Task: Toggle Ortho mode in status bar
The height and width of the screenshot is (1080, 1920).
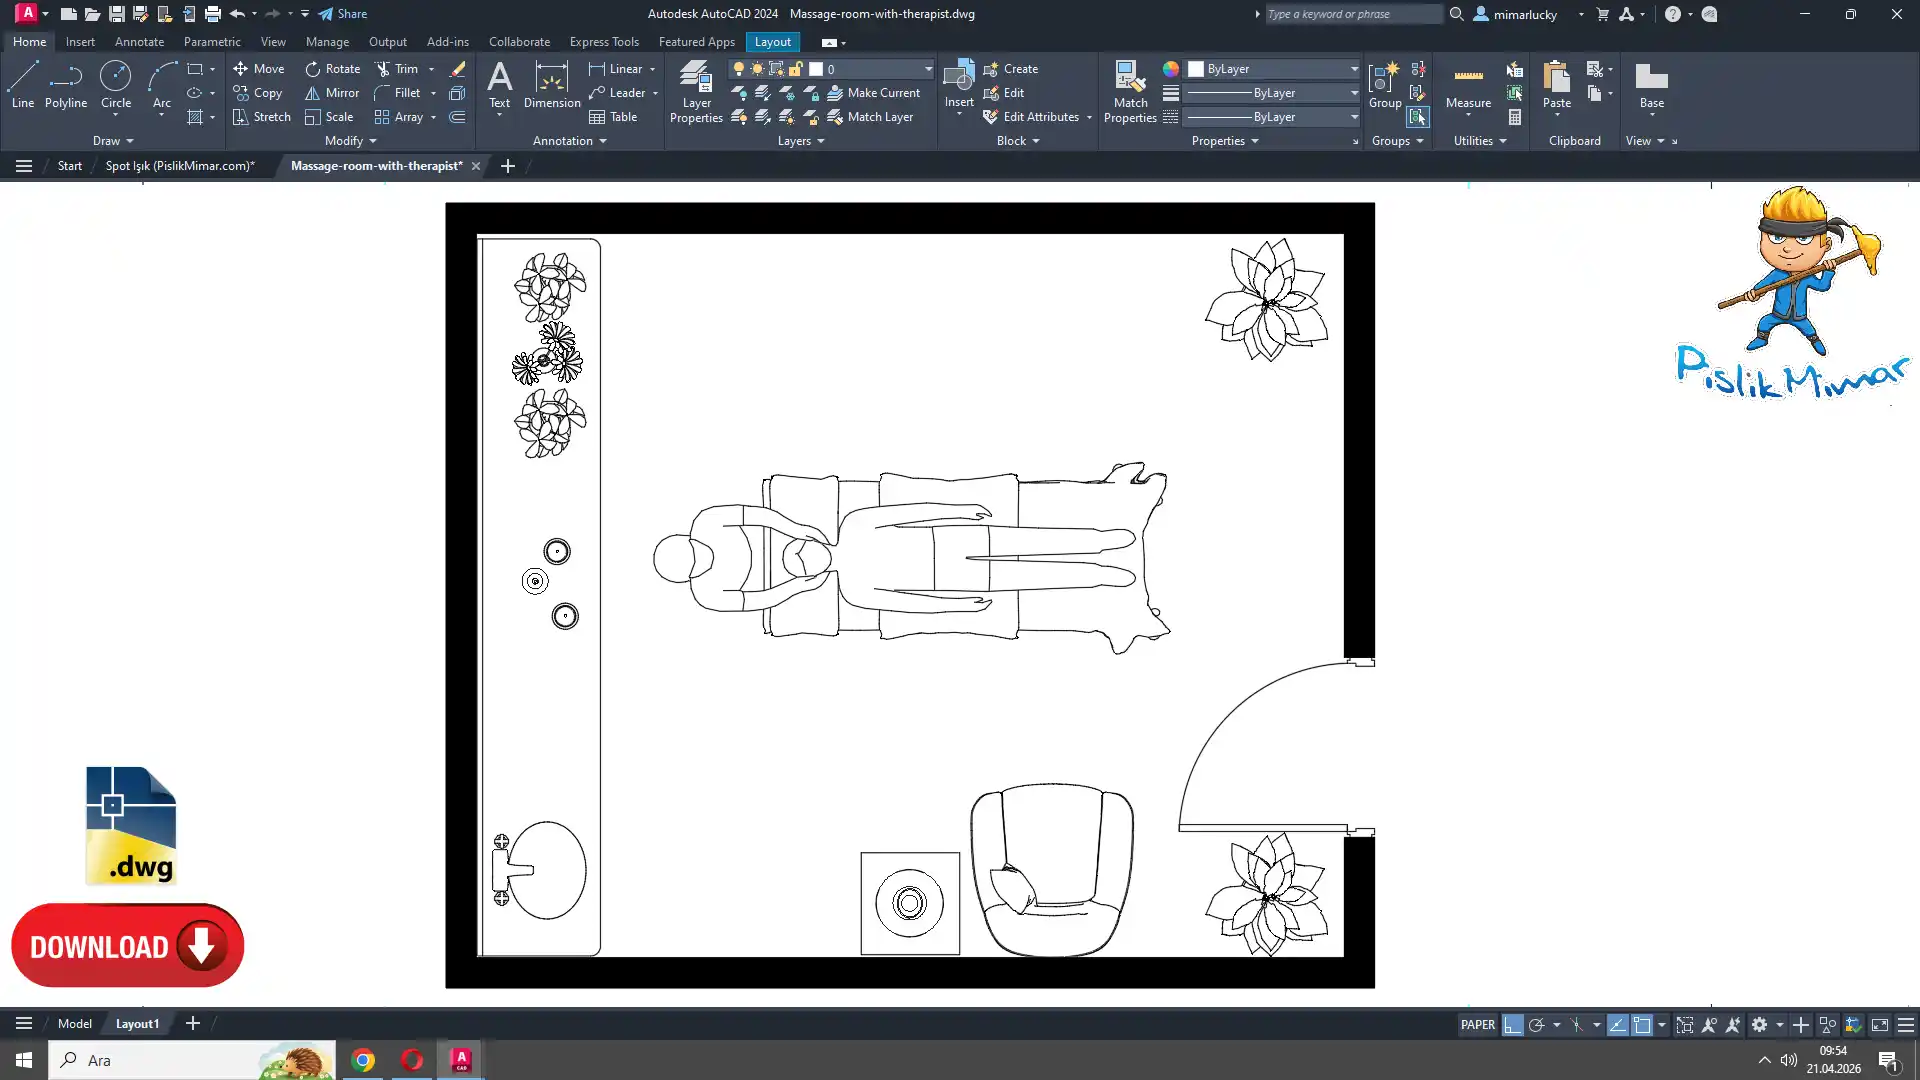Action: pyautogui.click(x=1512, y=1025)
